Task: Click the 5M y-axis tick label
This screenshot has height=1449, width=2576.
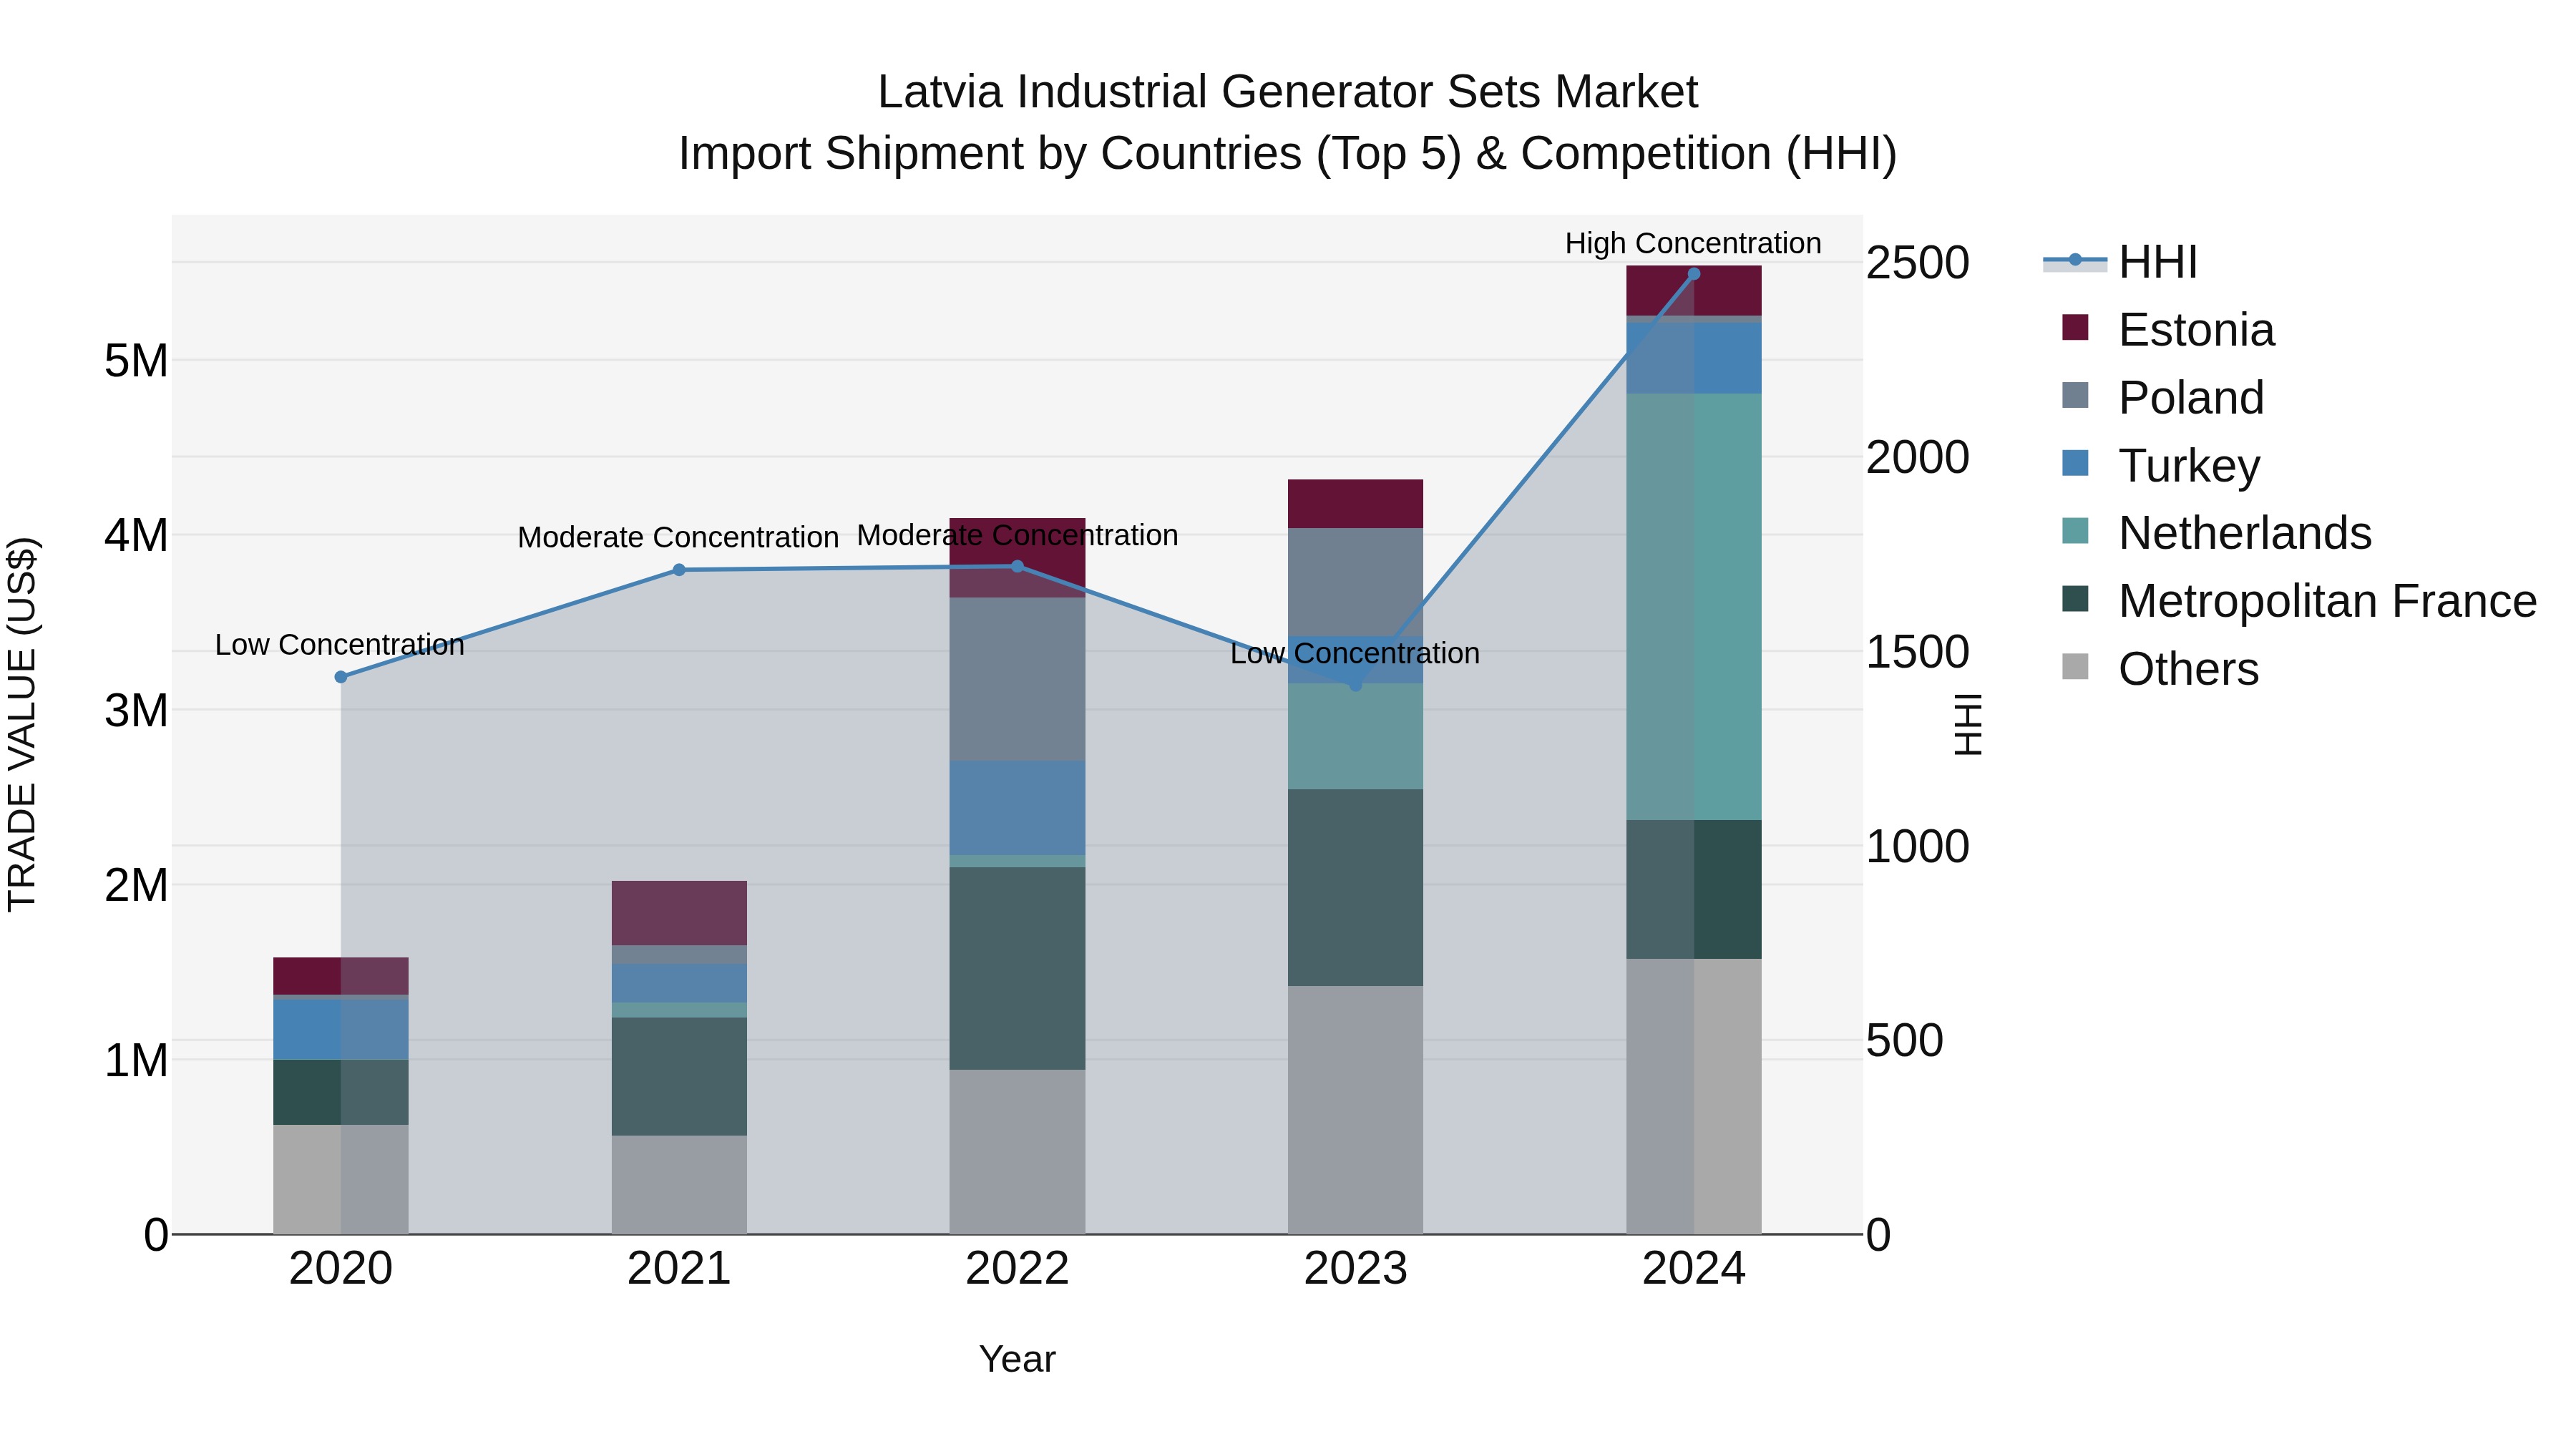Action: pos(136,360)
